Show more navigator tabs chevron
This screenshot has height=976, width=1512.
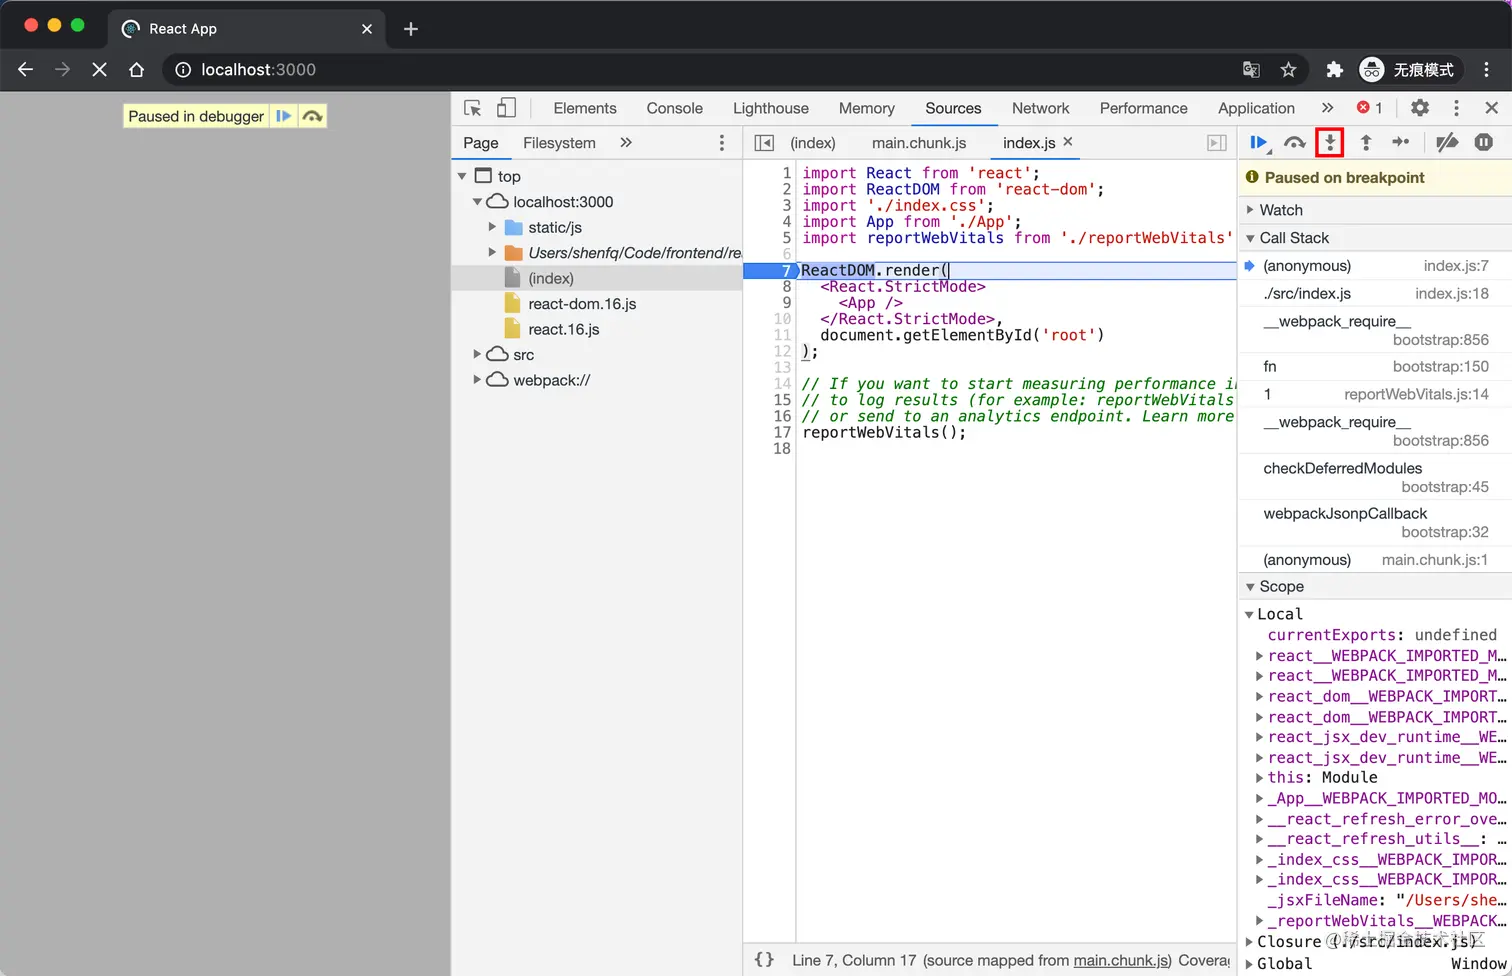pyautogui.click(x=626, y=143)
